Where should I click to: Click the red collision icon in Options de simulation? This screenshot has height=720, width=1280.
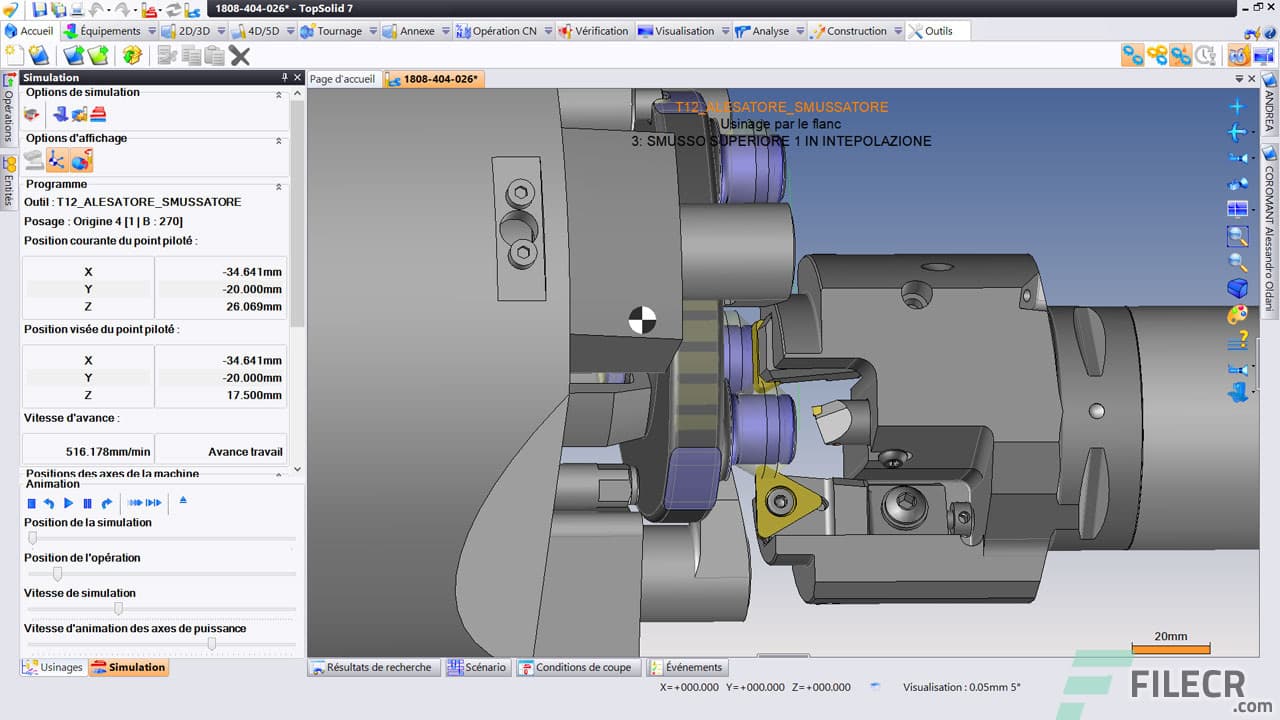(31, 114)
